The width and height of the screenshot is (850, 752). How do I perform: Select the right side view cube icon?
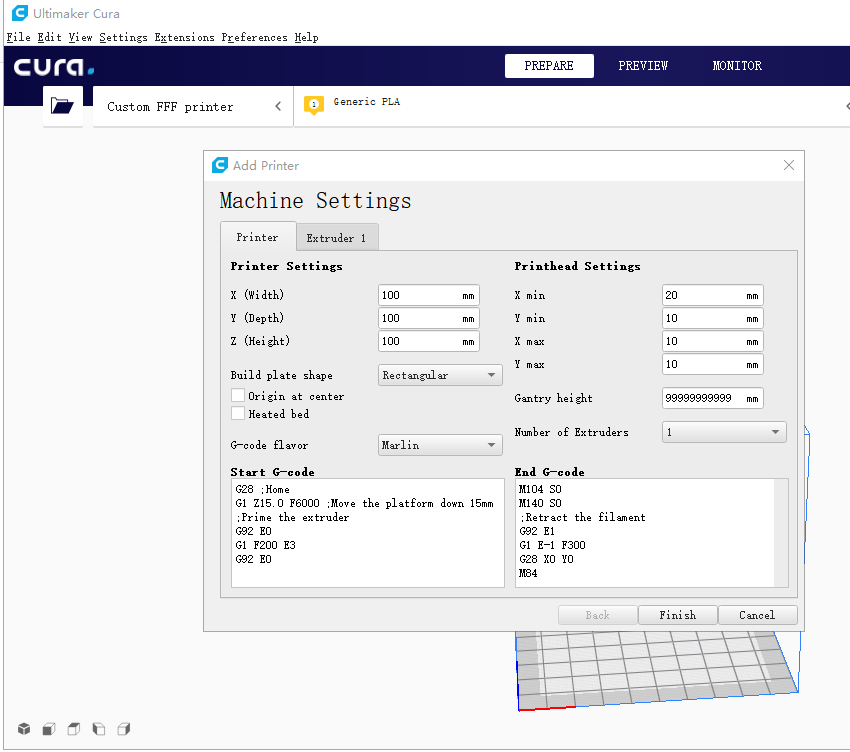click(x=124, y=729)
